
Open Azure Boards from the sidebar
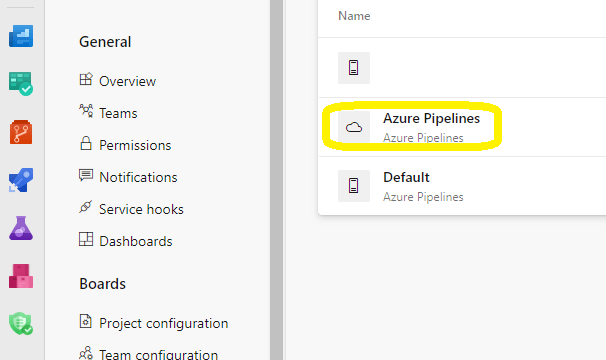[21, 84]
